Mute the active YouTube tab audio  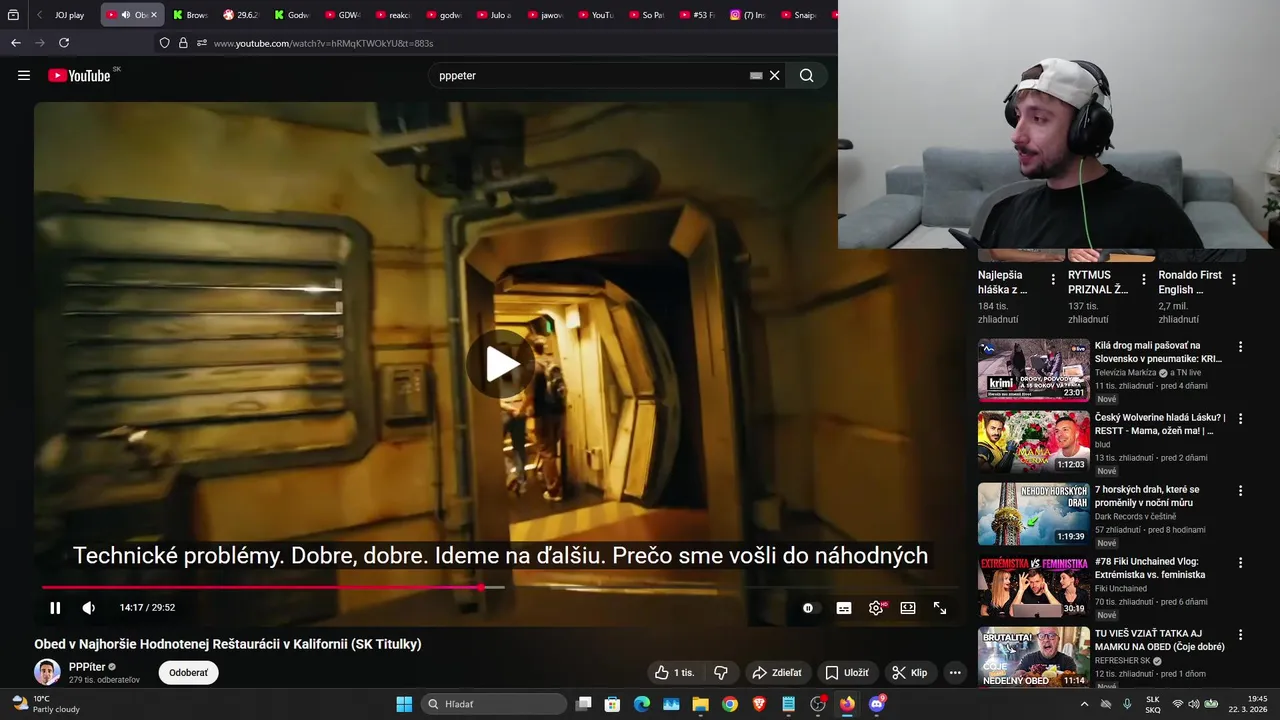(126, 15)
